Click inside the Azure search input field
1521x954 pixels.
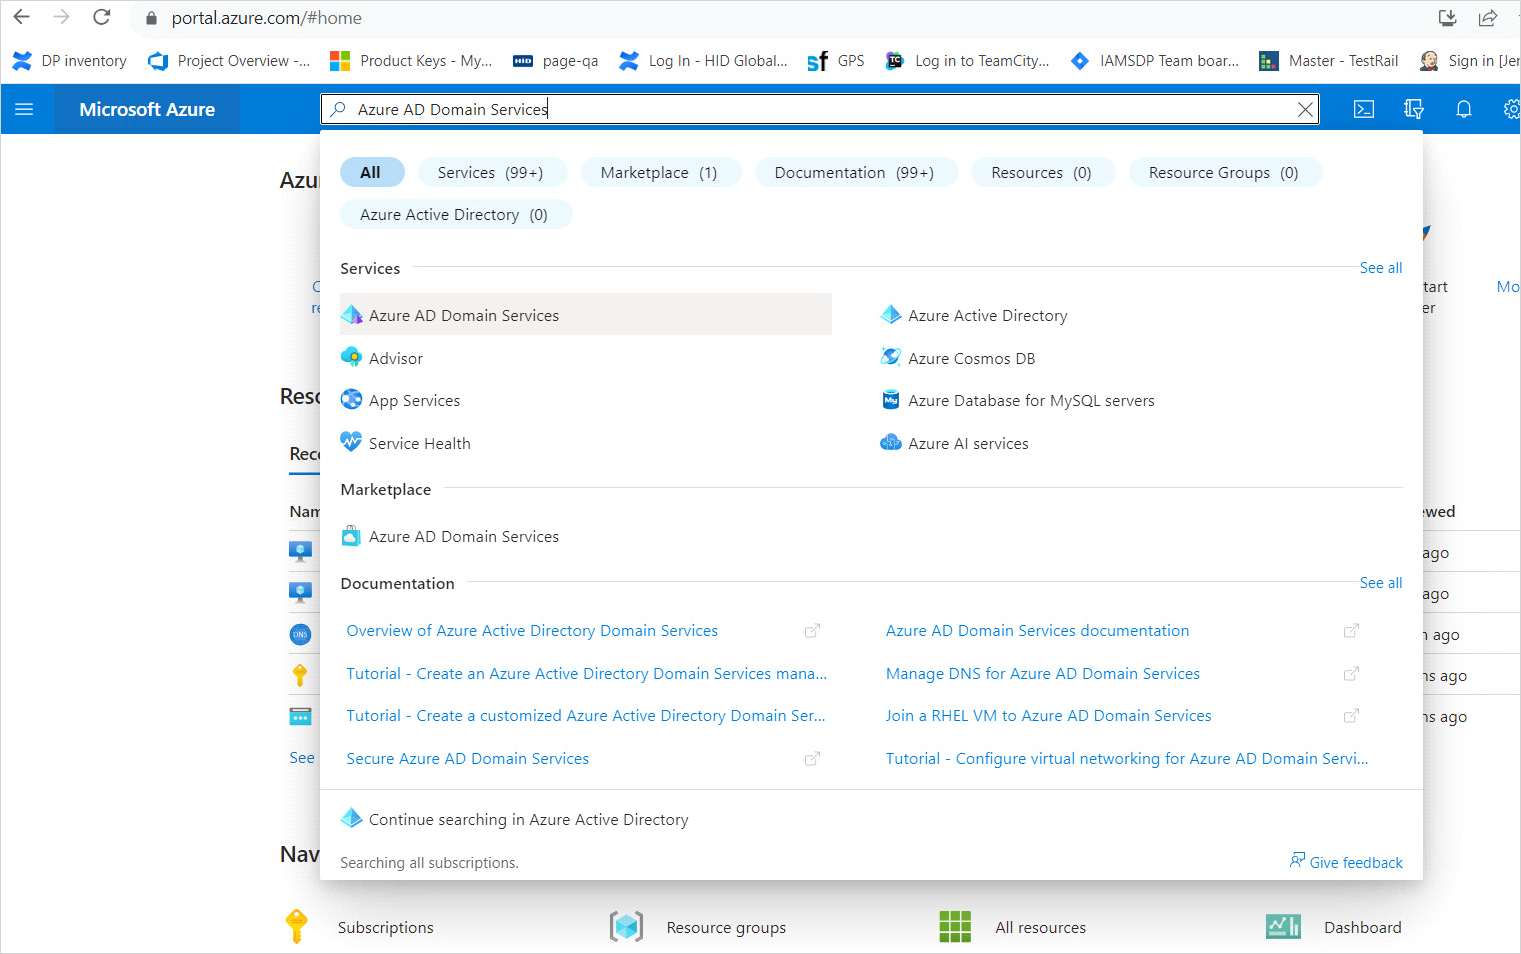[800, 109]
